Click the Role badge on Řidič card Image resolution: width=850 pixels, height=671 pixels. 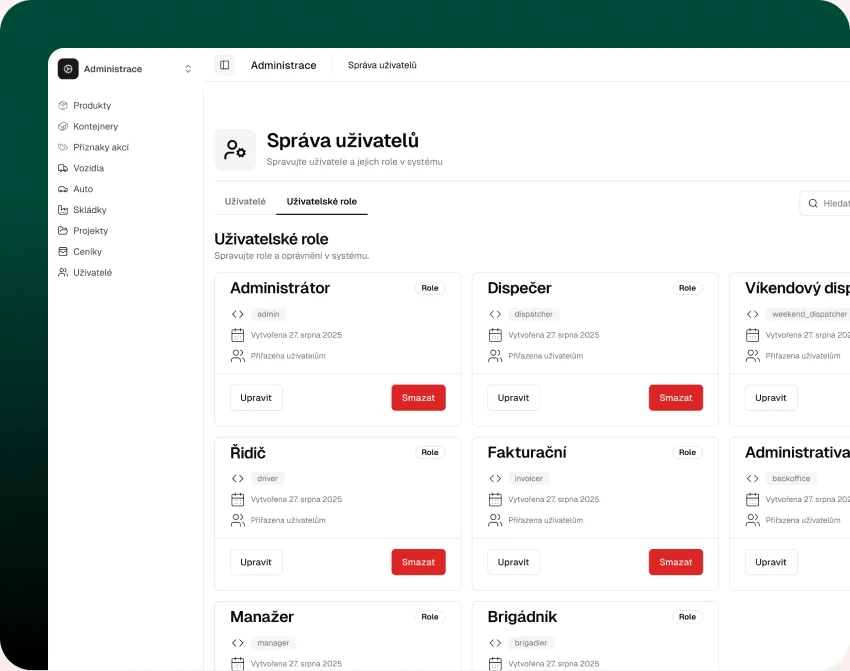(430, 452)
